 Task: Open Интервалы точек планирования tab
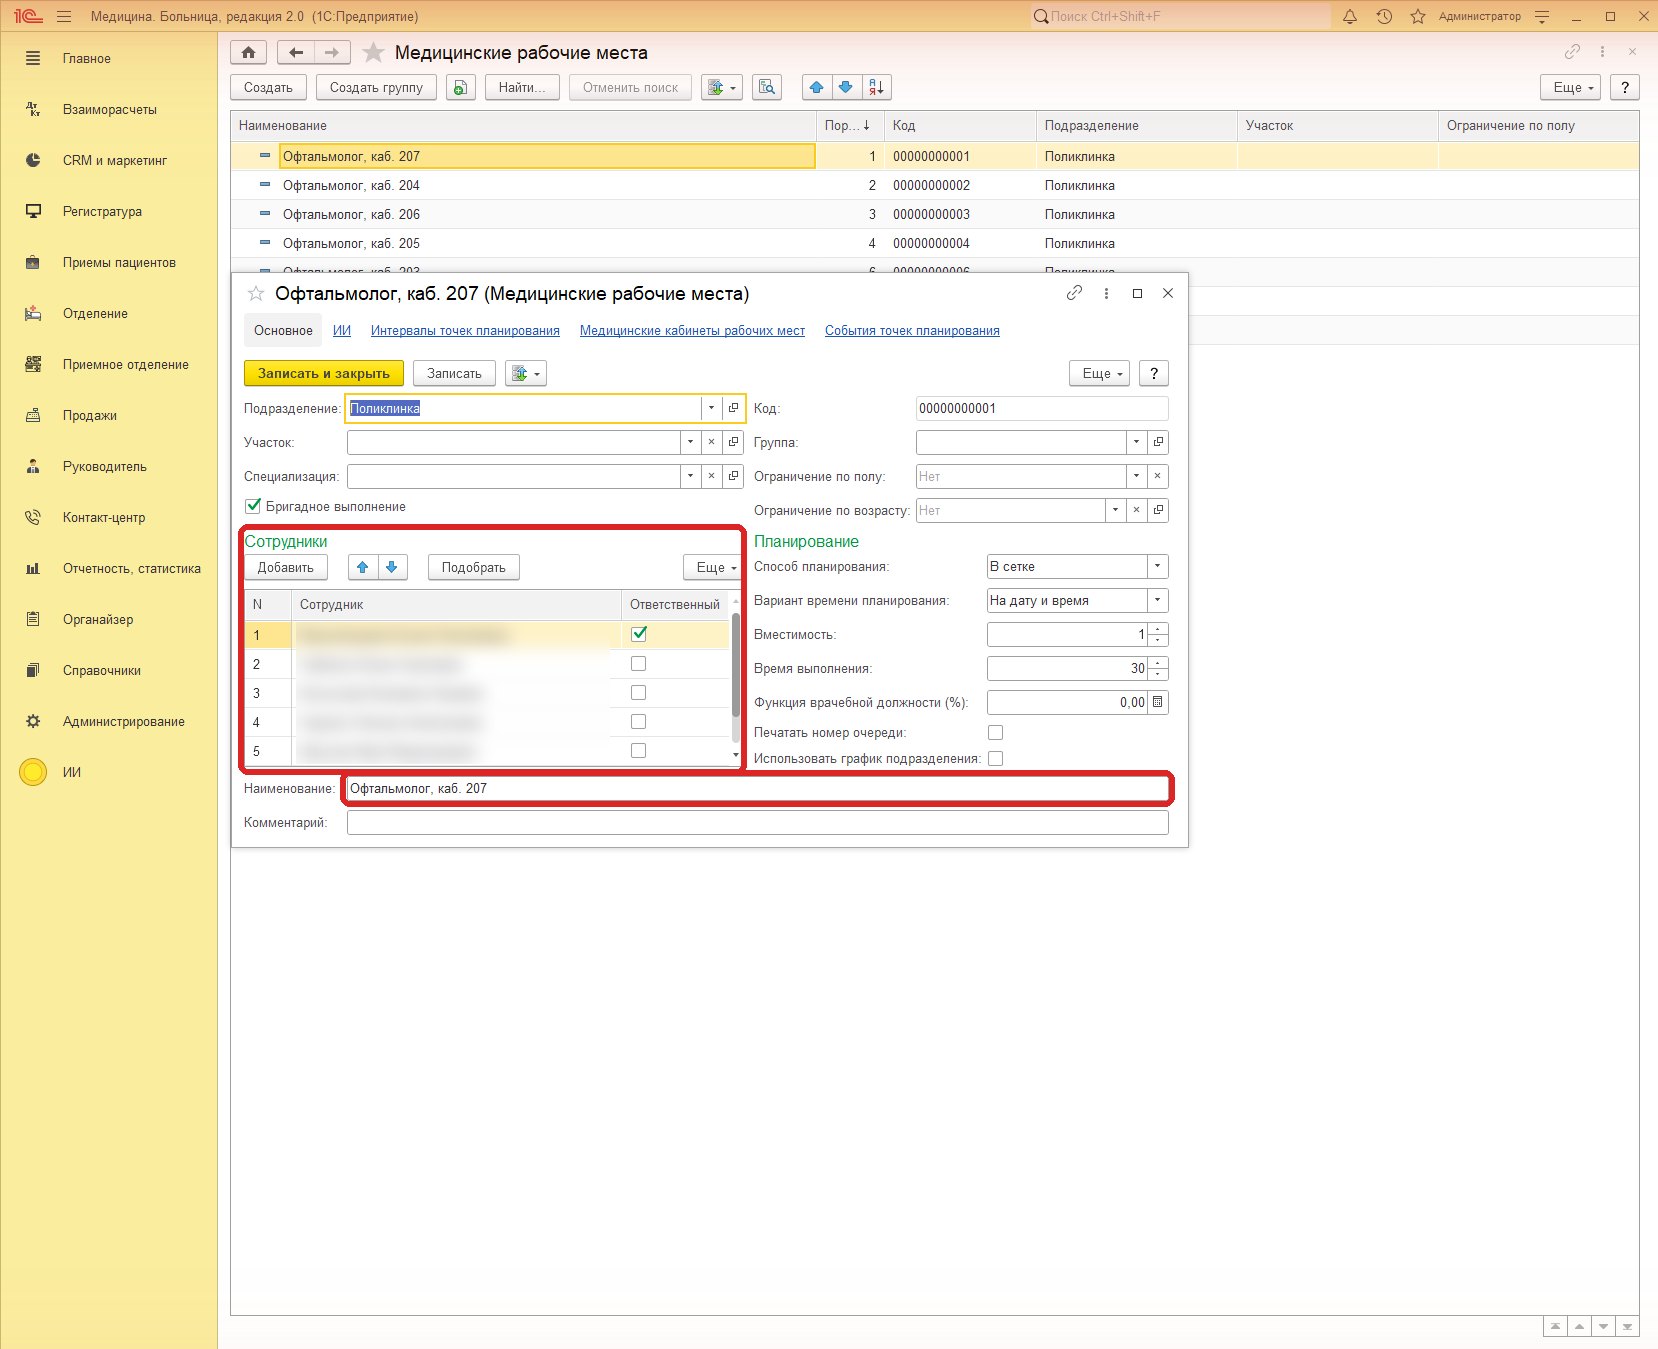pos(465,331)
